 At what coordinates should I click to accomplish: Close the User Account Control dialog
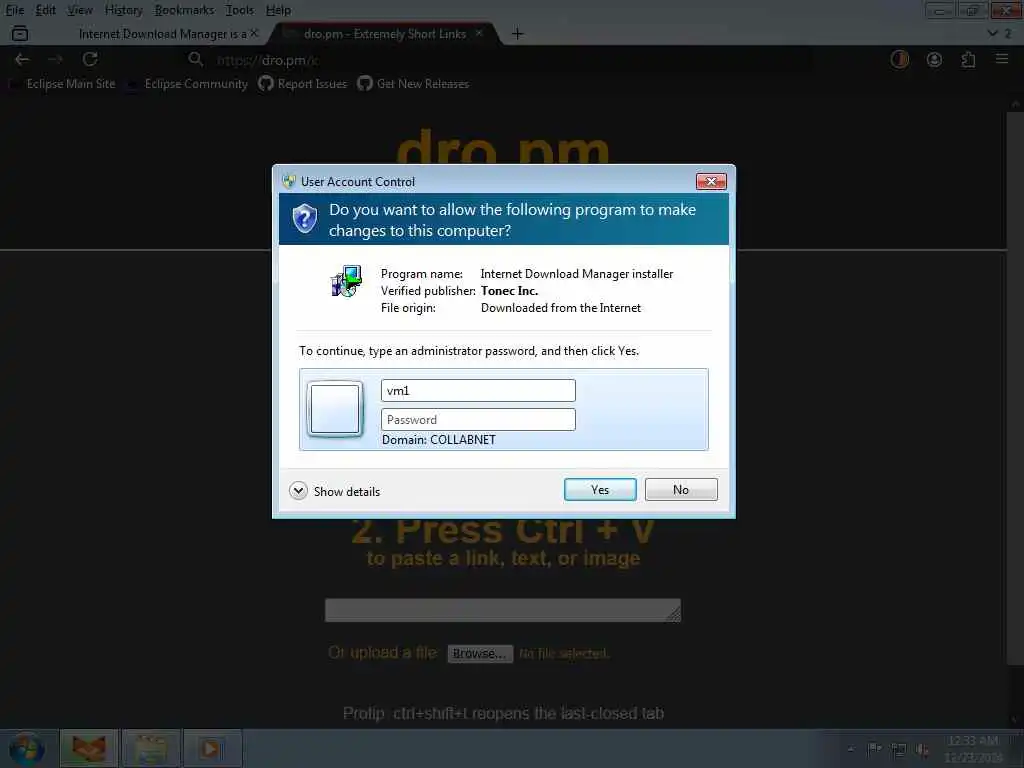click(x=711, y=182)
